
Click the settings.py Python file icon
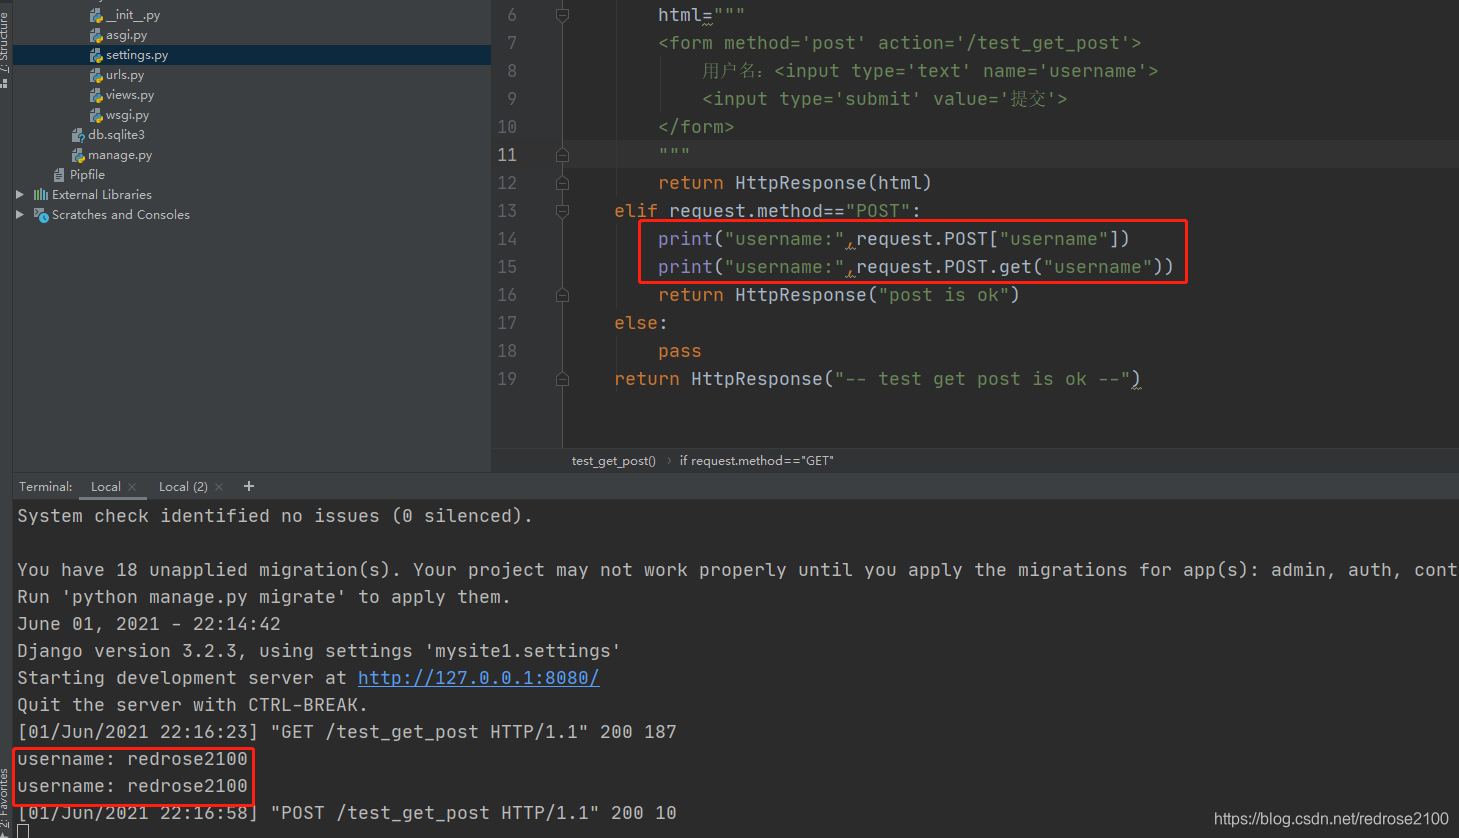click(96, 55)
